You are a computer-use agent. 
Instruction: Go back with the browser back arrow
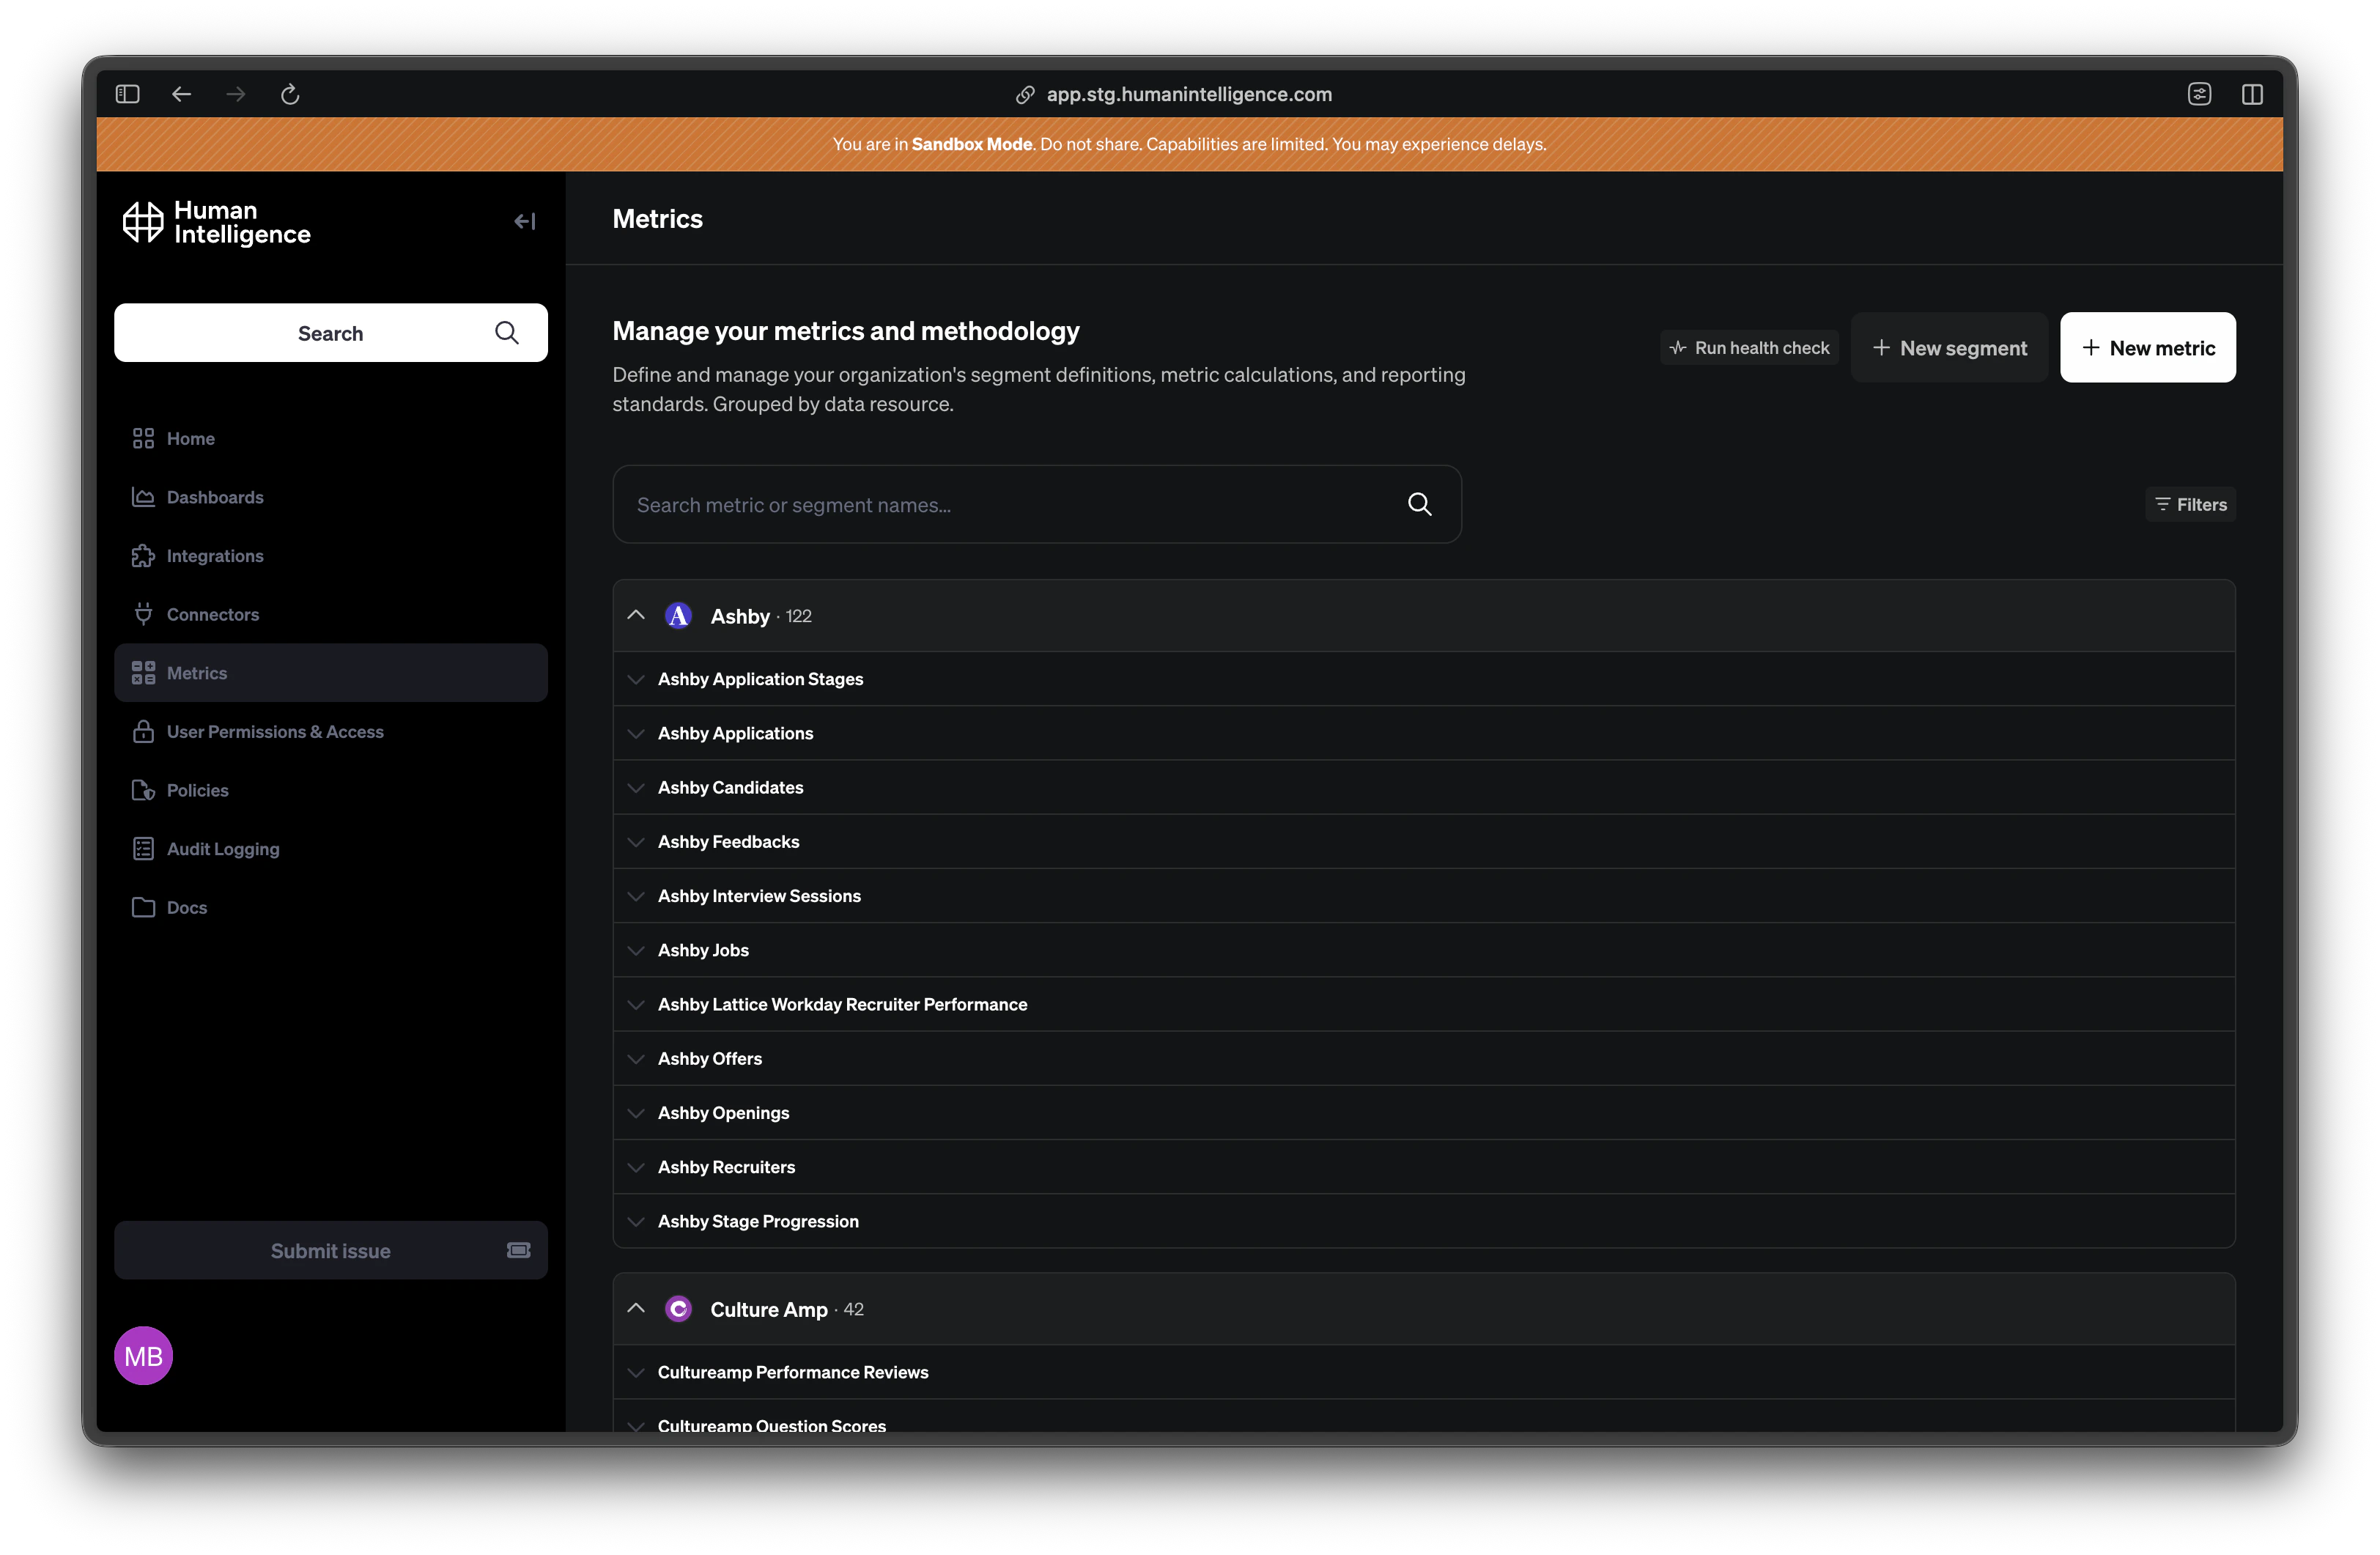click(181, 94)
